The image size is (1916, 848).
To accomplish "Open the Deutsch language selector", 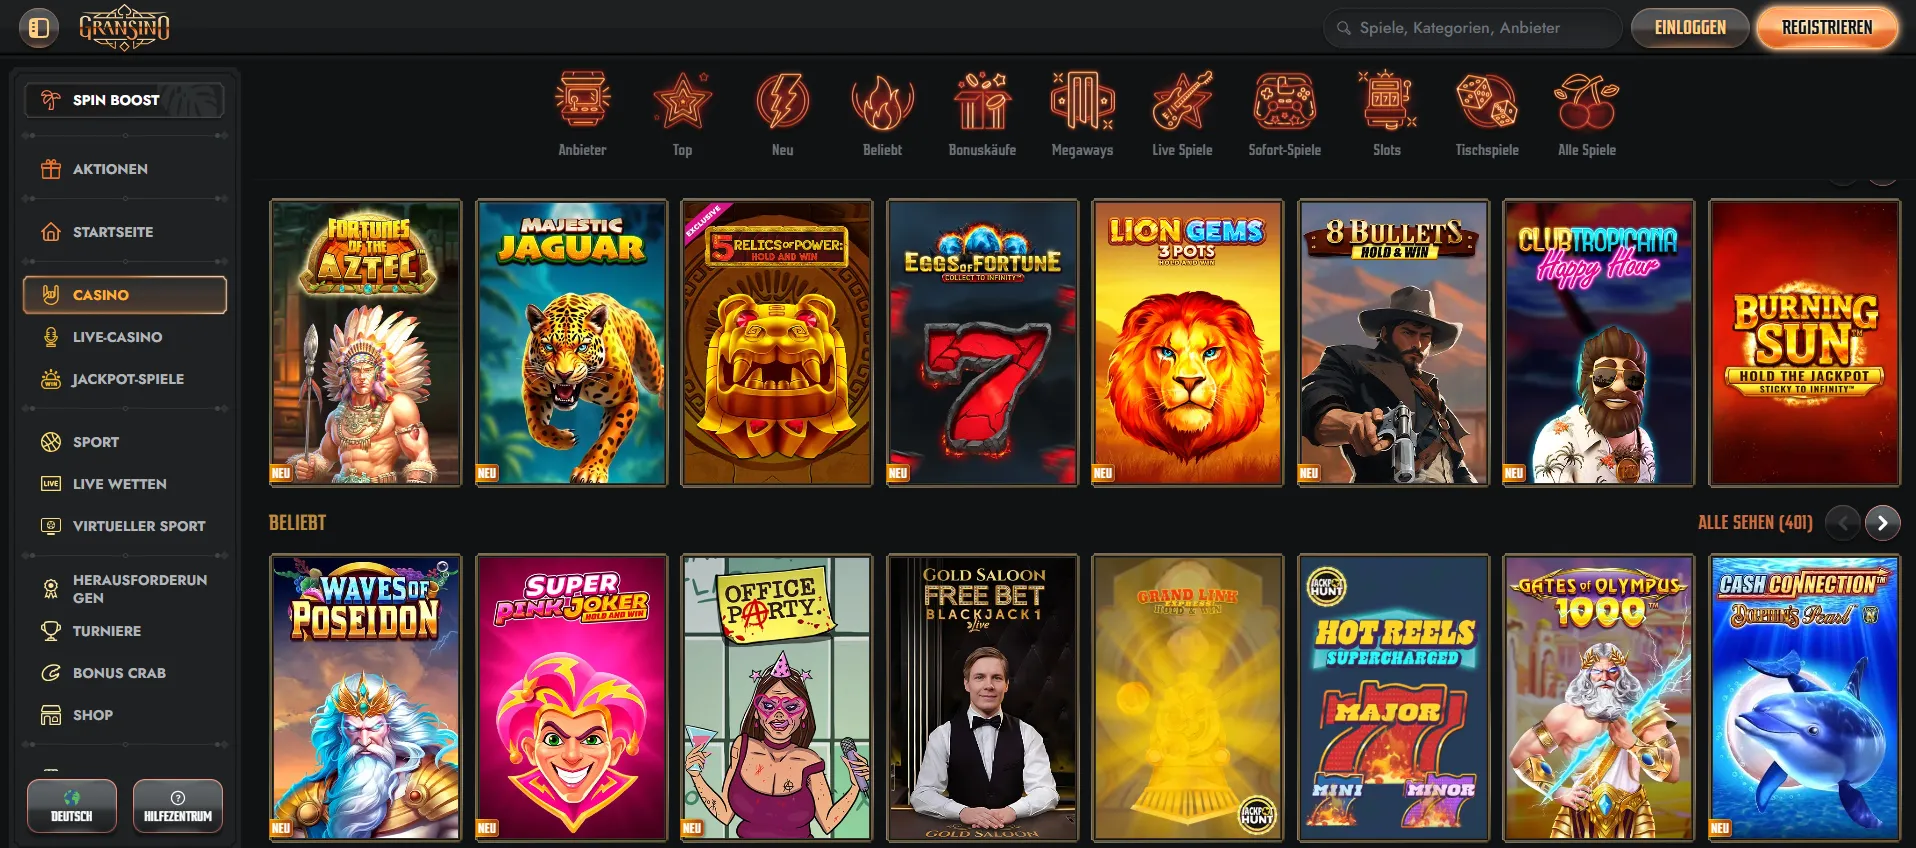I will click(x=72, y=806).
